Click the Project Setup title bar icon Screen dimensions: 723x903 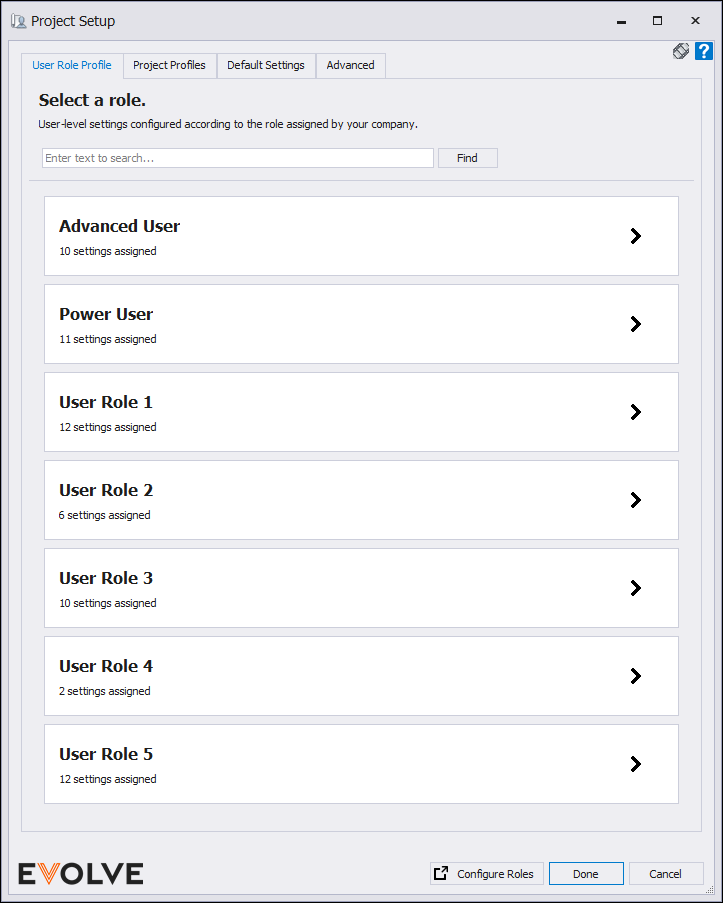[x=18, y=21]
